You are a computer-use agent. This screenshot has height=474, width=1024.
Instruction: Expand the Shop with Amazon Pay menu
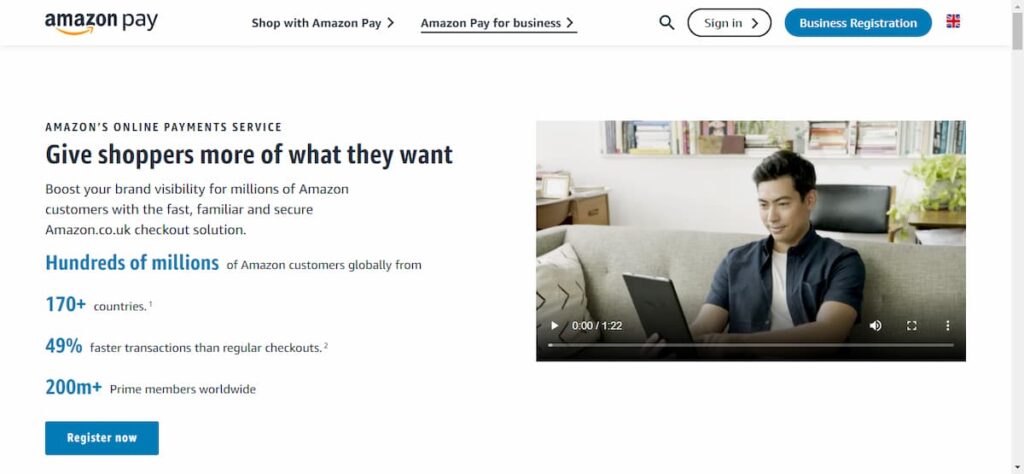pos(323,23)
